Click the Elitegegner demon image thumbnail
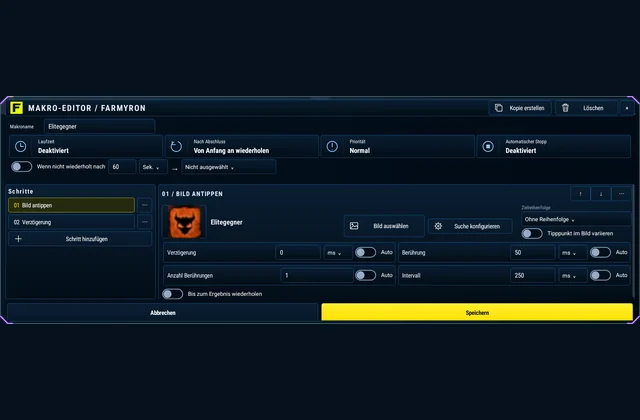 point(184,222)
